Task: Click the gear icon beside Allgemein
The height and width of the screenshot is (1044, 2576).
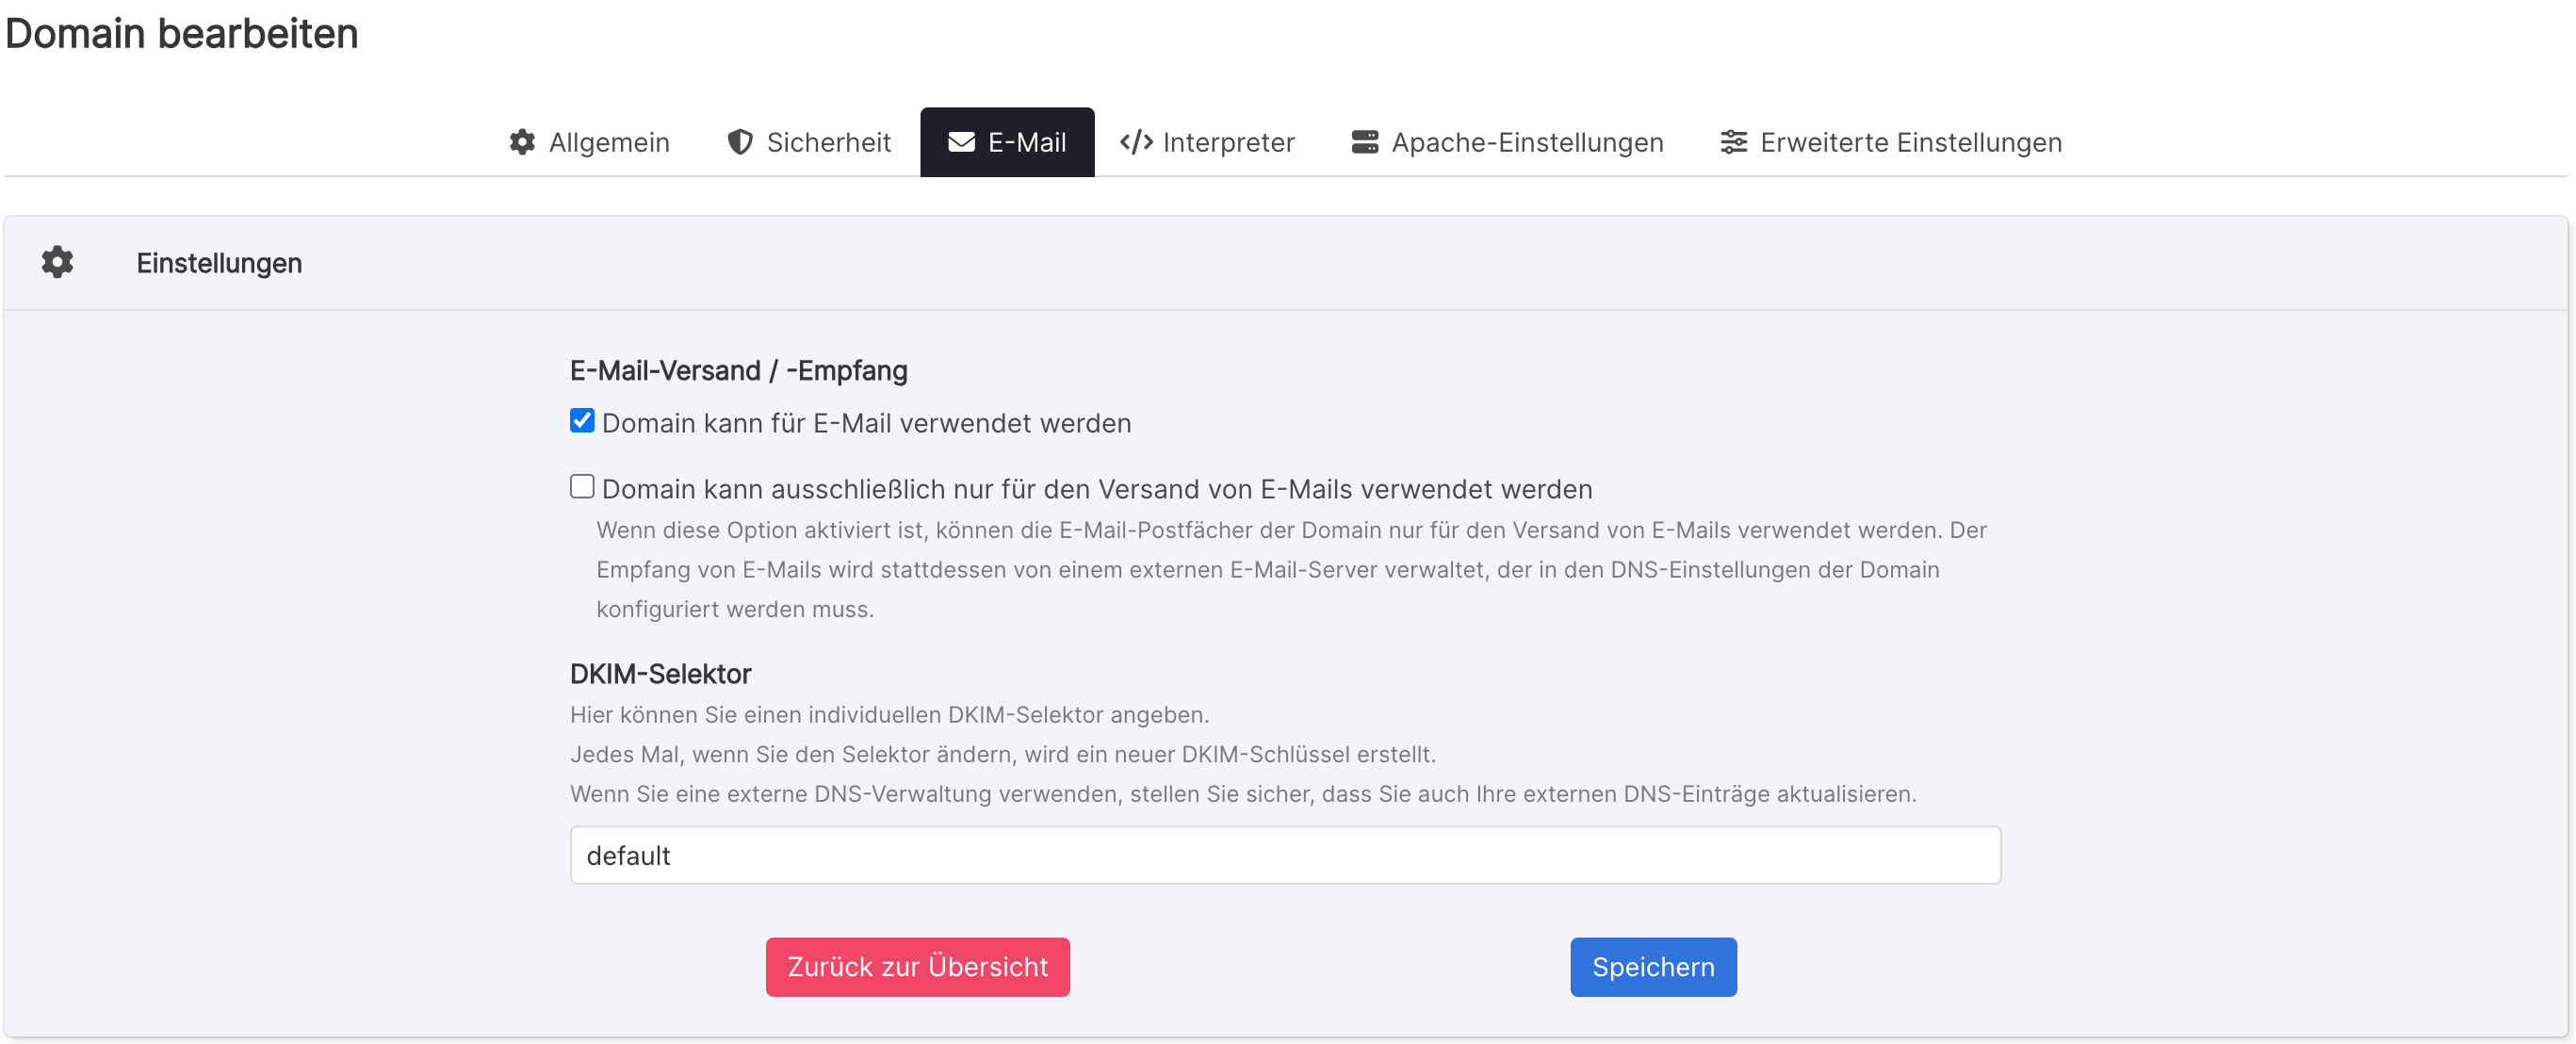Action: coord(522,142)
